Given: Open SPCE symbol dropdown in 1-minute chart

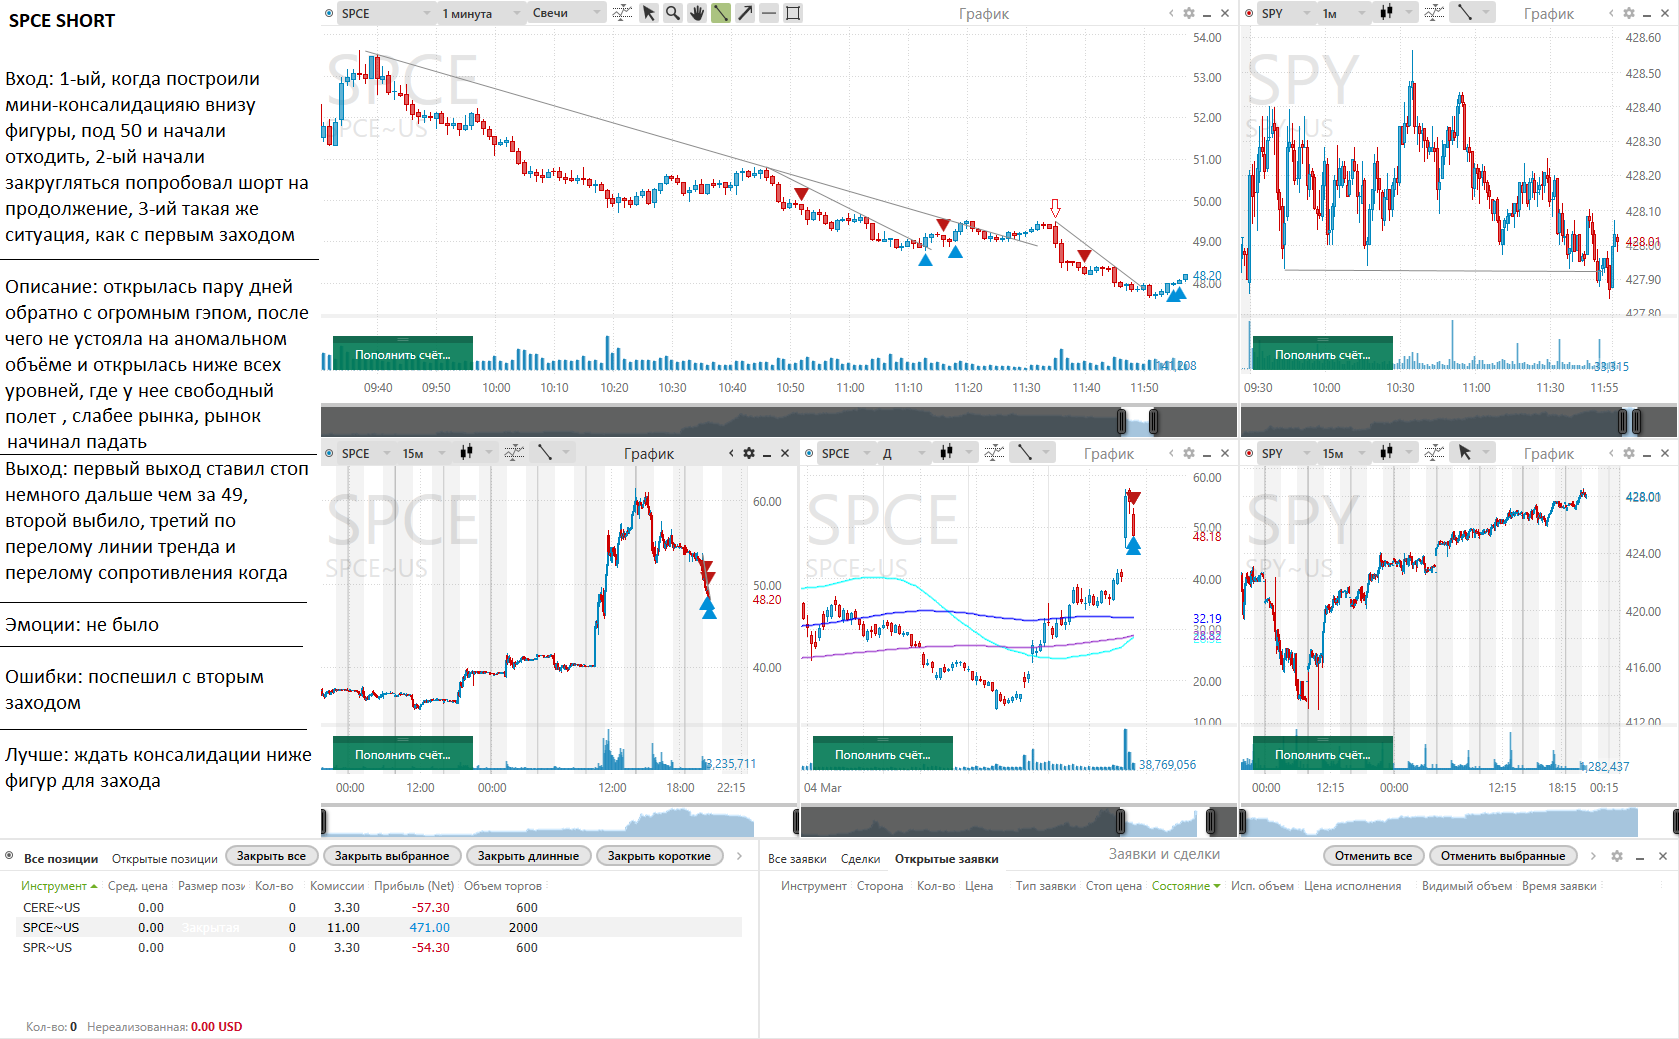Looking at the screenshot, I should [386, 13].
